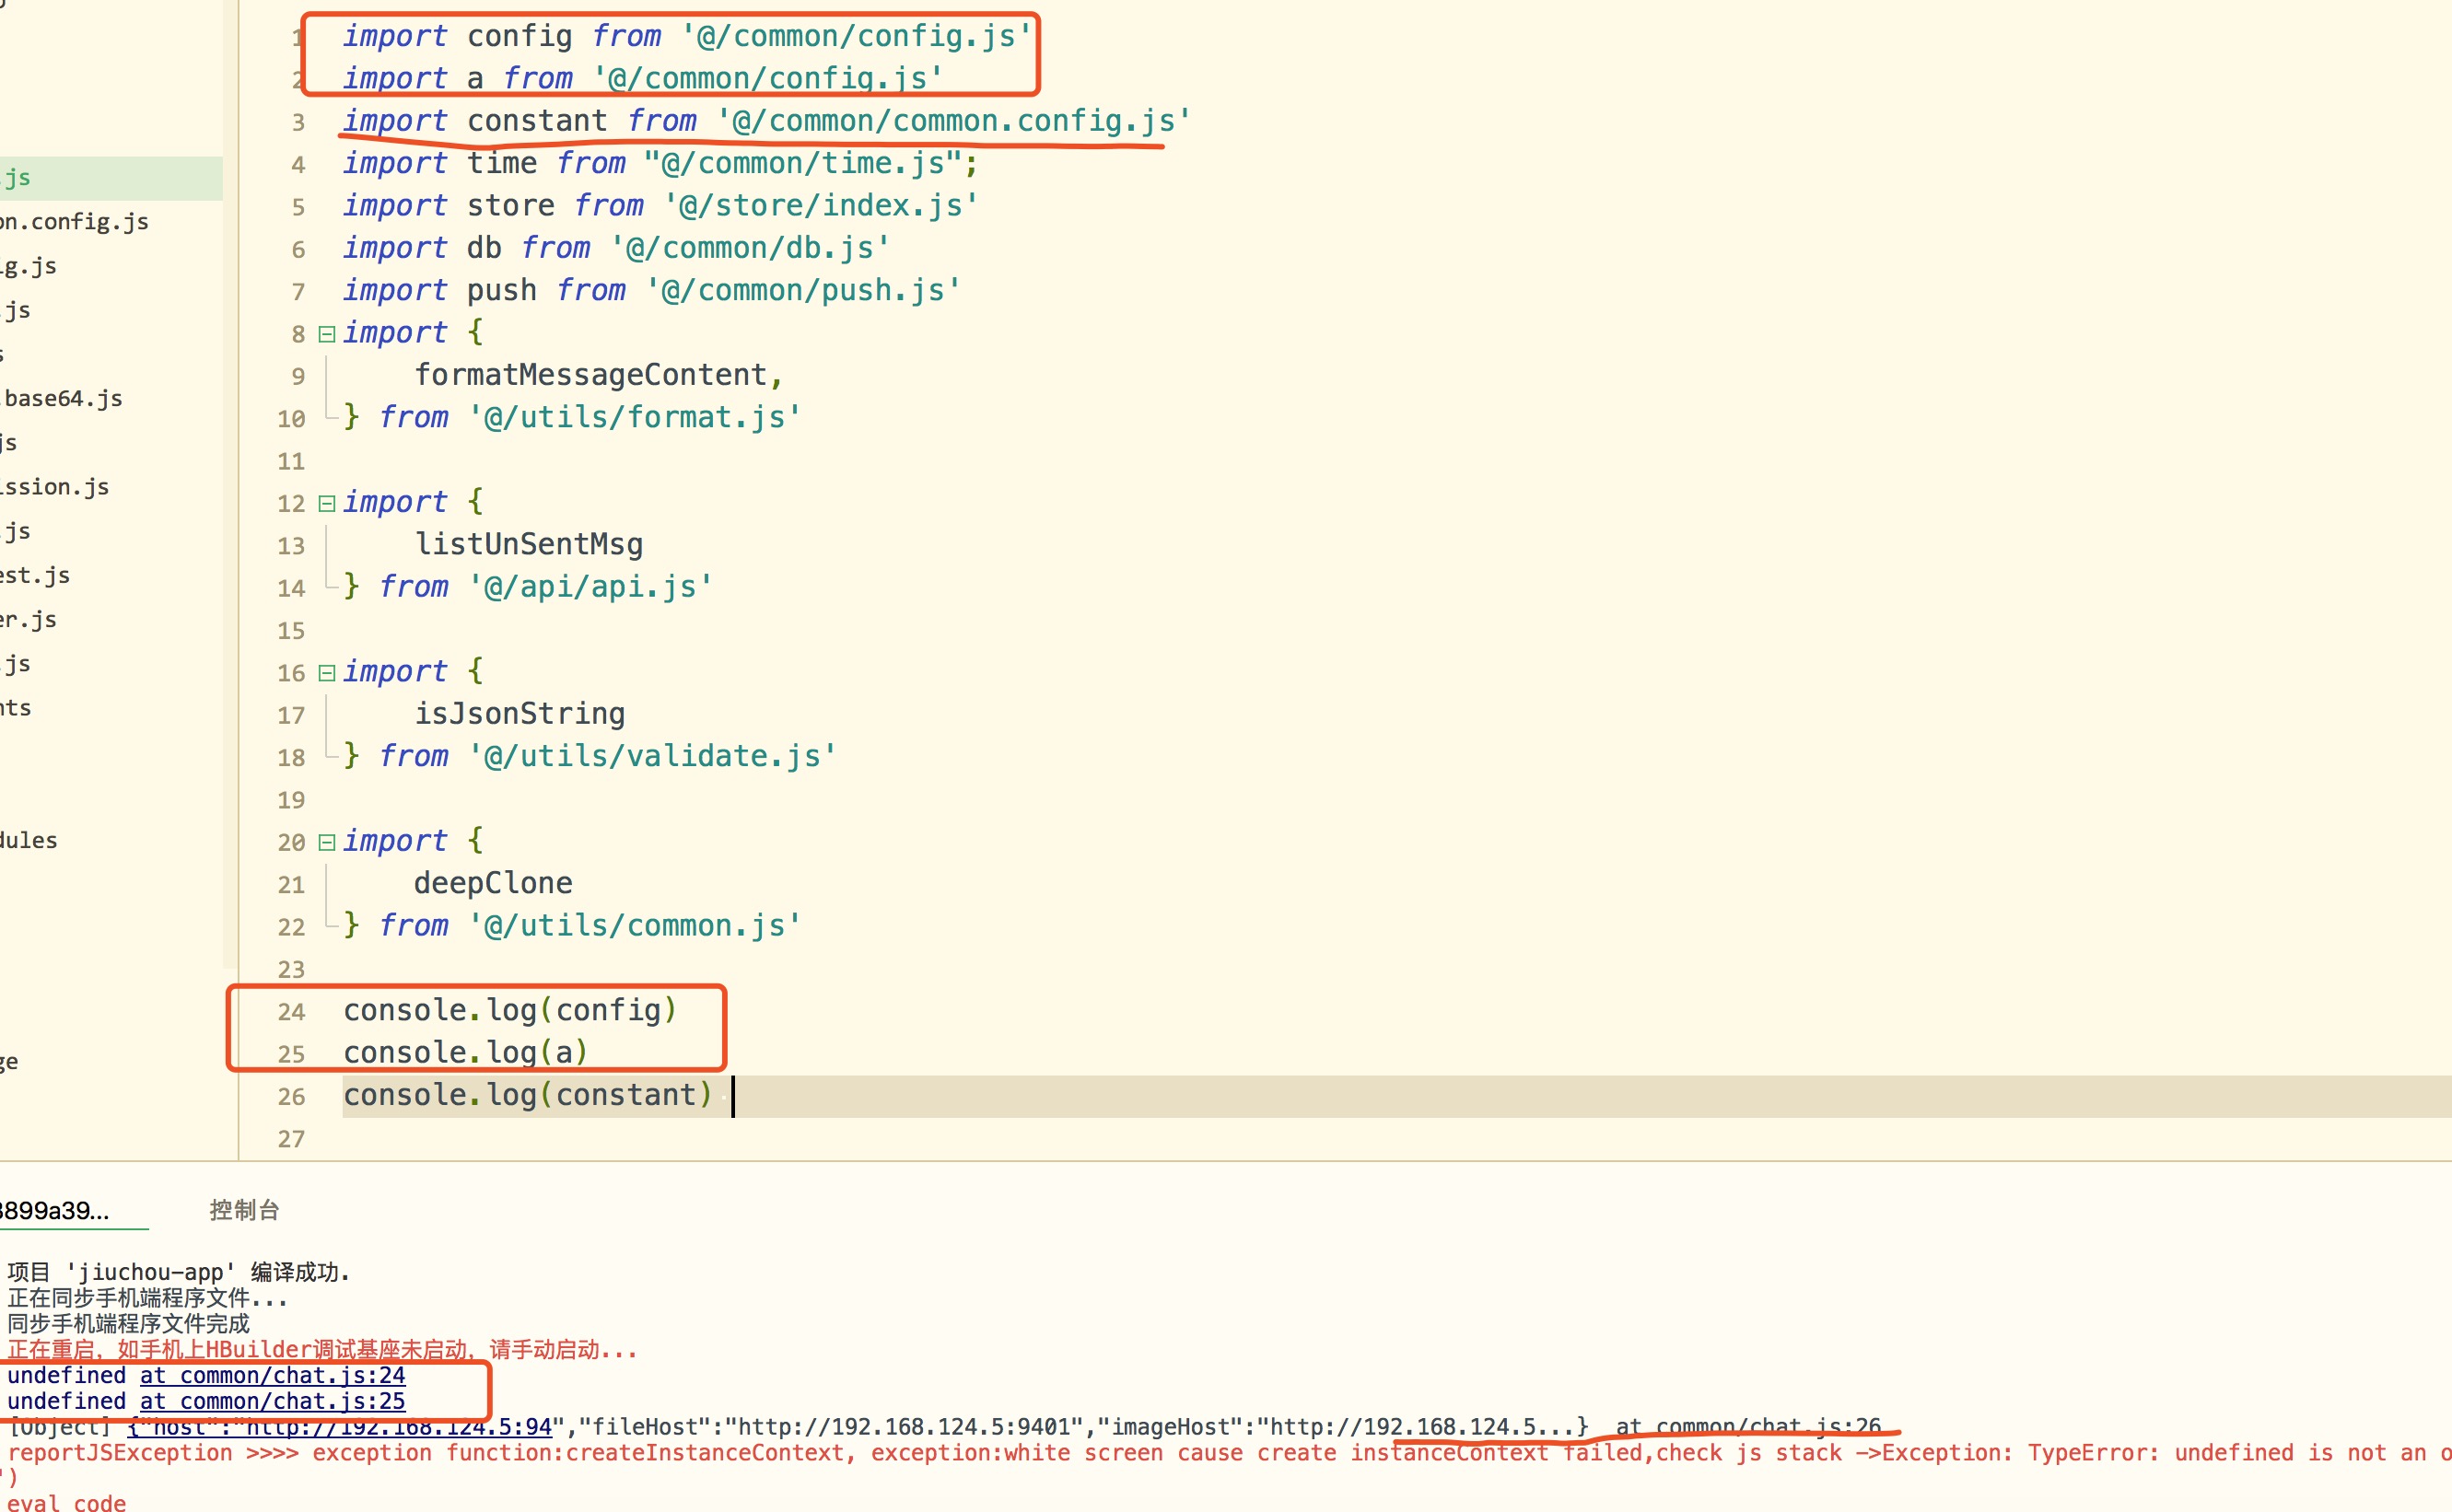Click the '@/common/common.config.js' import path
Image resolution: width=2452 pixels, height=1512 pixels.
click(953, 121)
